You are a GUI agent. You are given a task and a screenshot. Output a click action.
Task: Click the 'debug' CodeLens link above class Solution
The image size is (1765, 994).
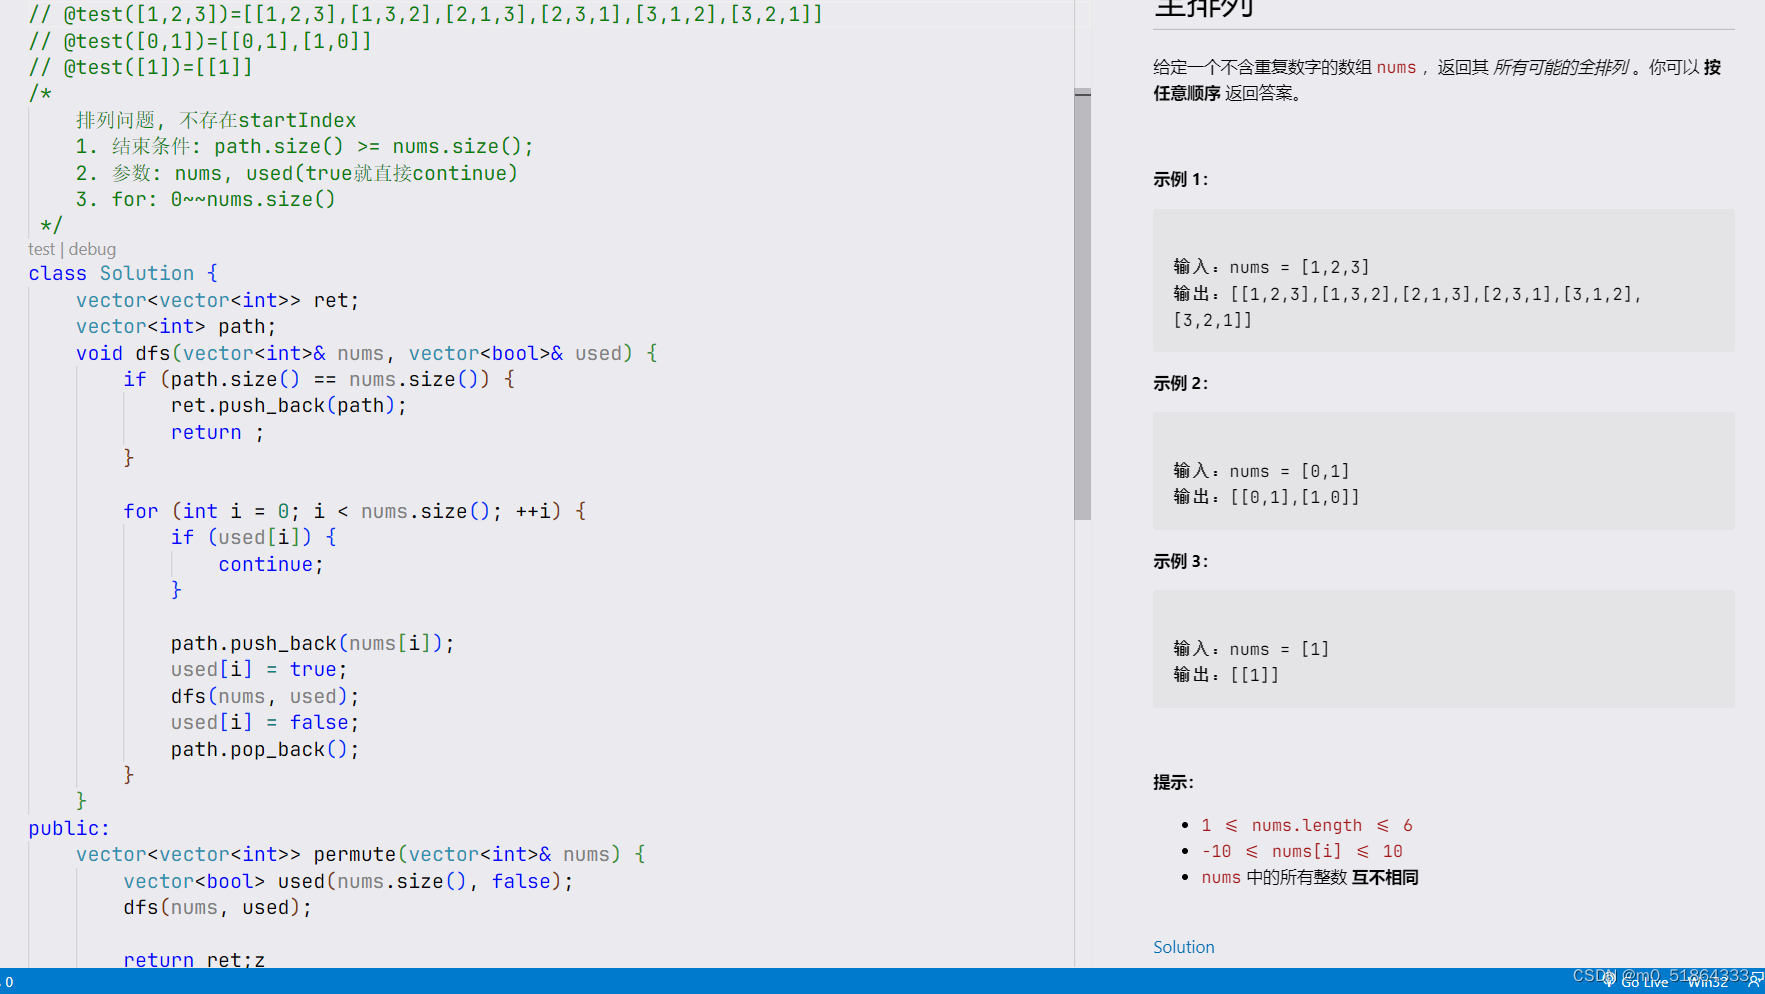point(92,249)
